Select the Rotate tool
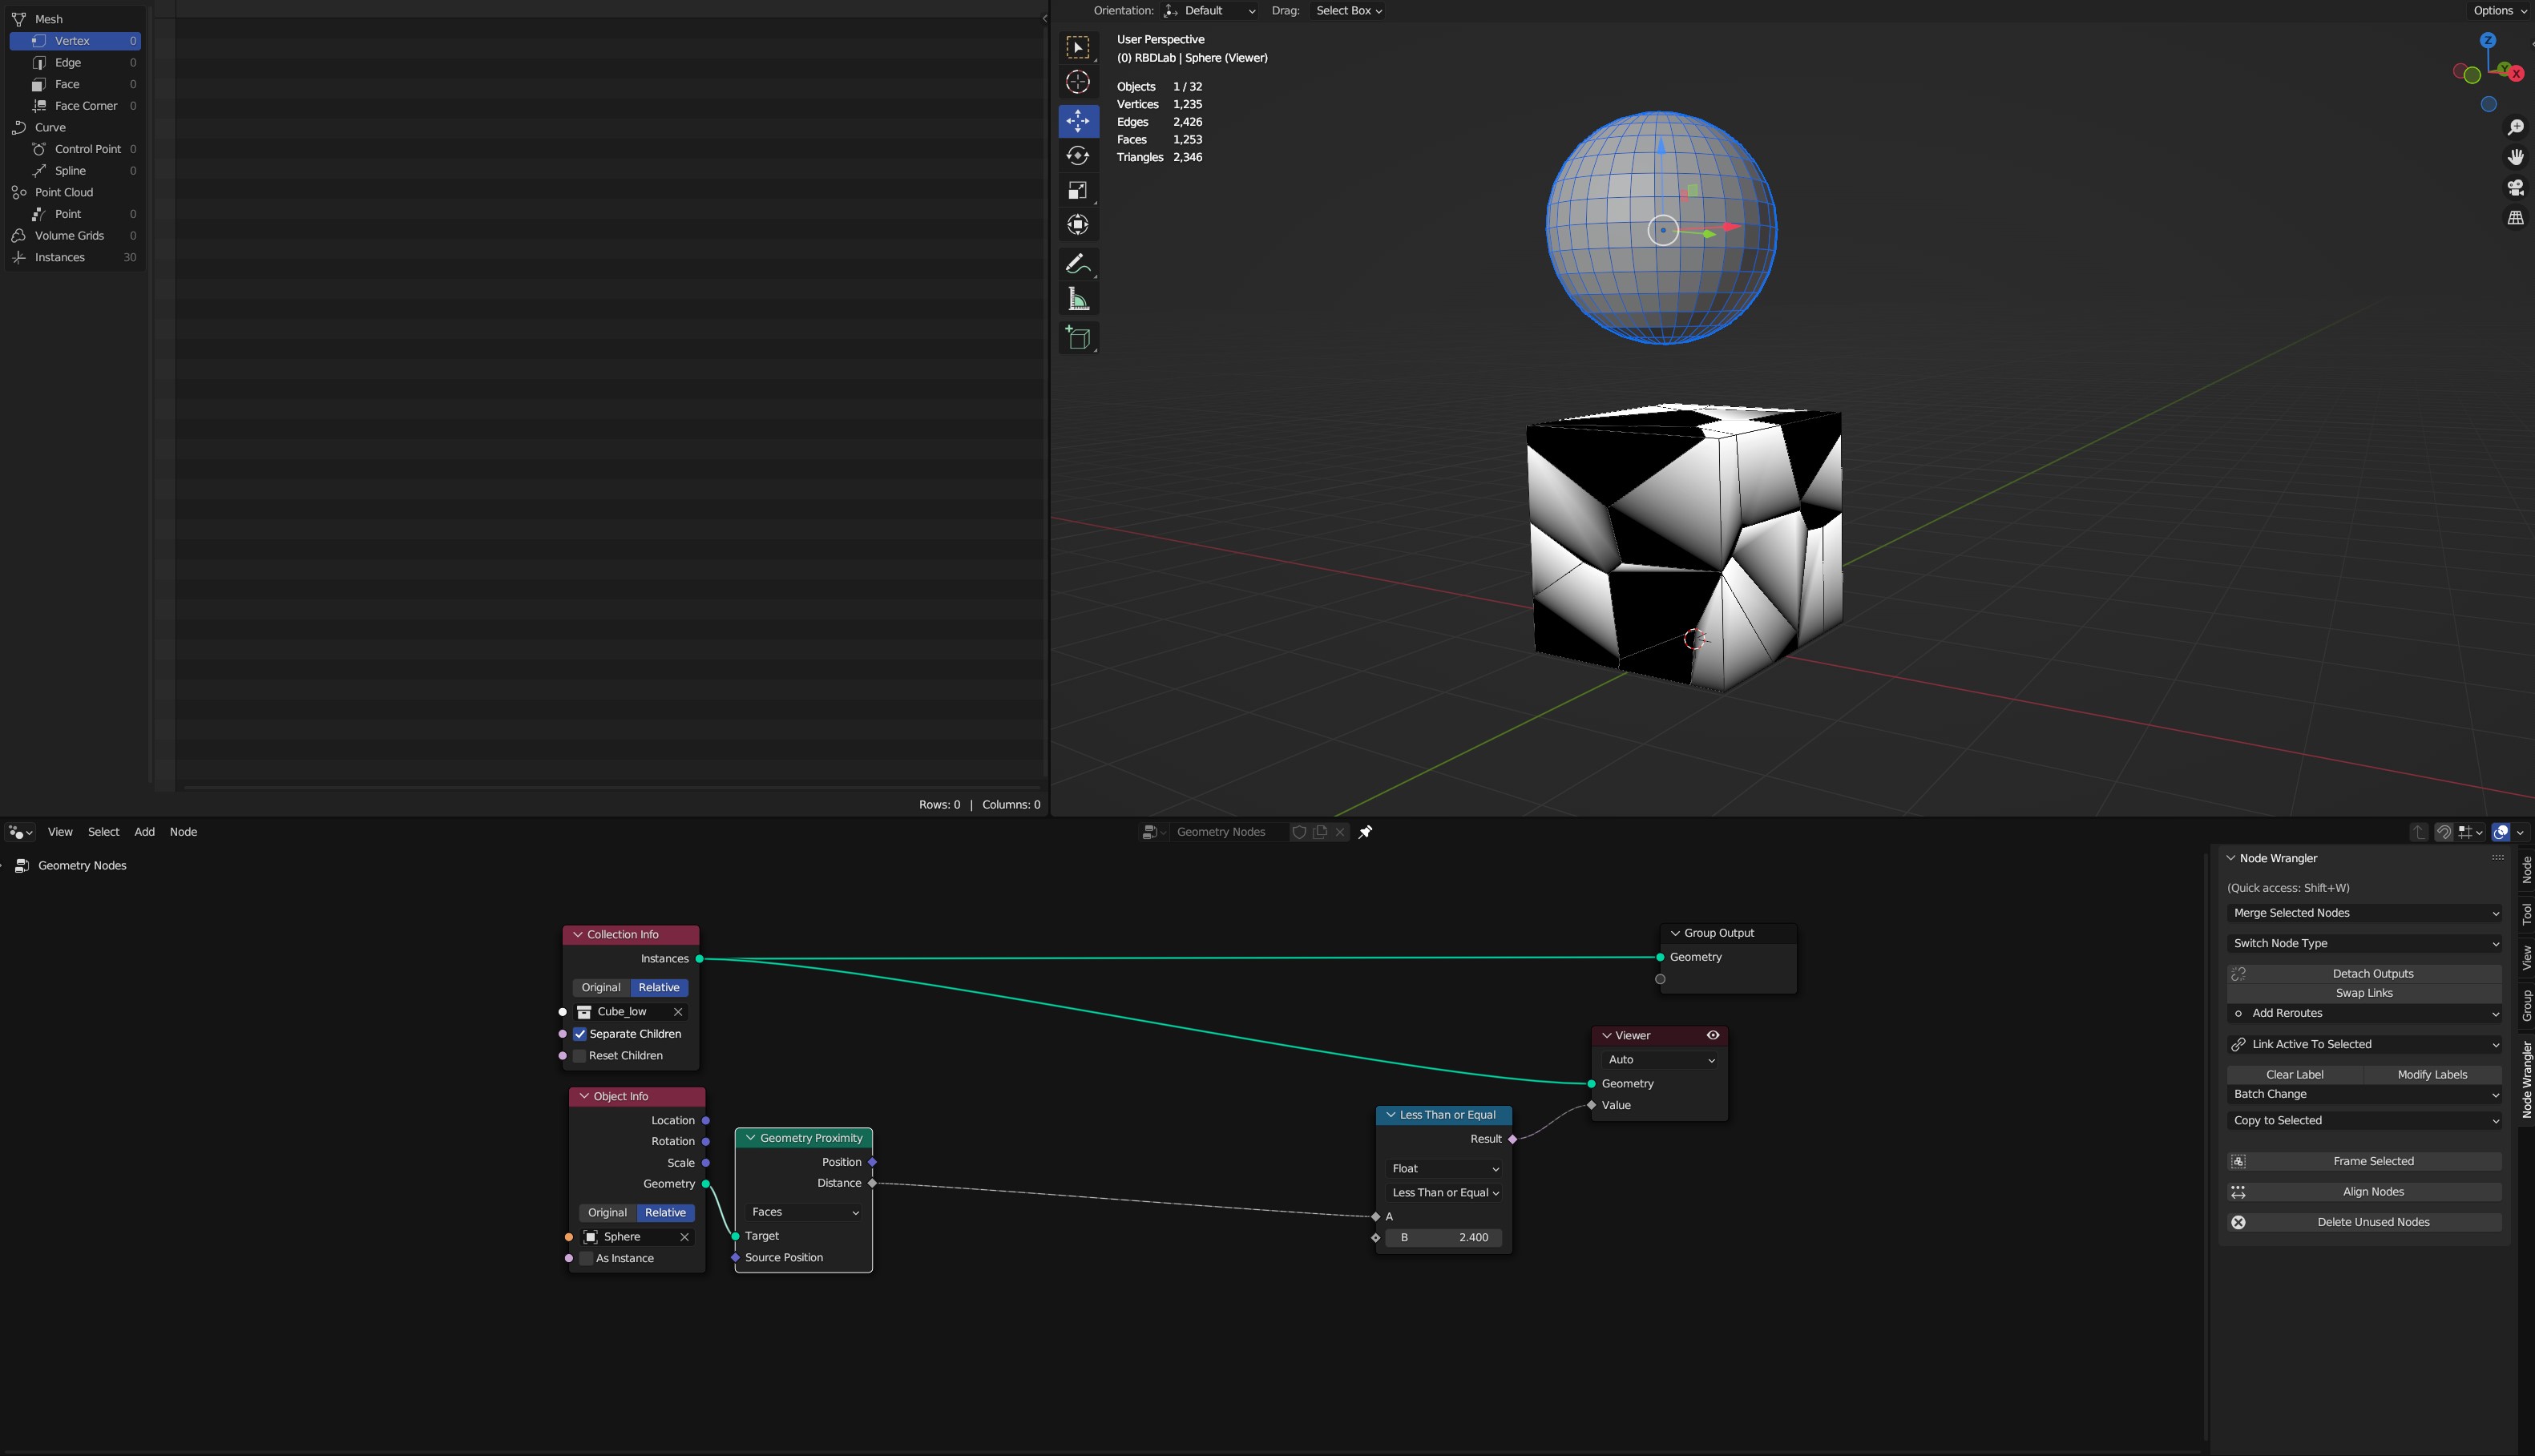2535x1456 pixels. click(1078, 156)
